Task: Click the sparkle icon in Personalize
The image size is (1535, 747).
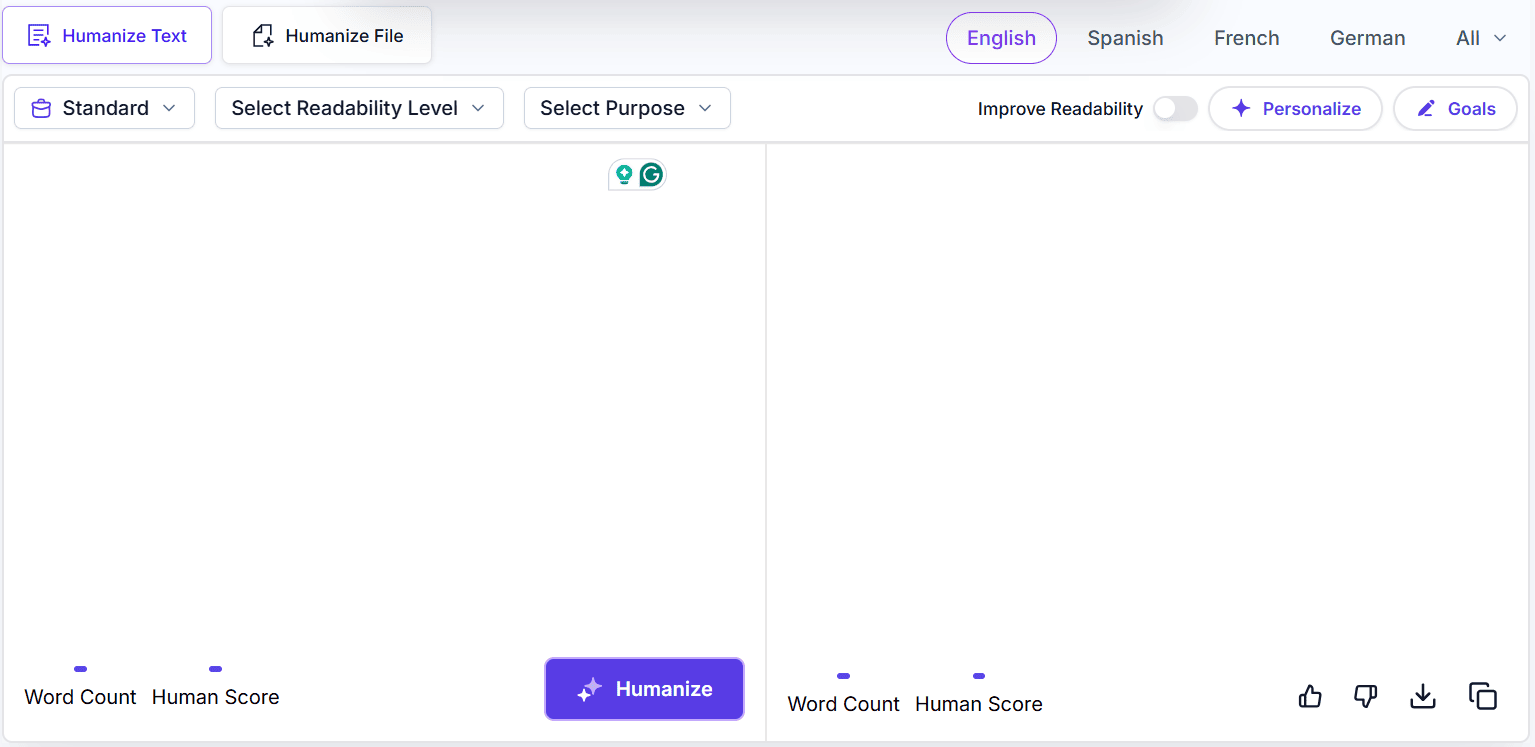Action: [x=1241, y=109]
